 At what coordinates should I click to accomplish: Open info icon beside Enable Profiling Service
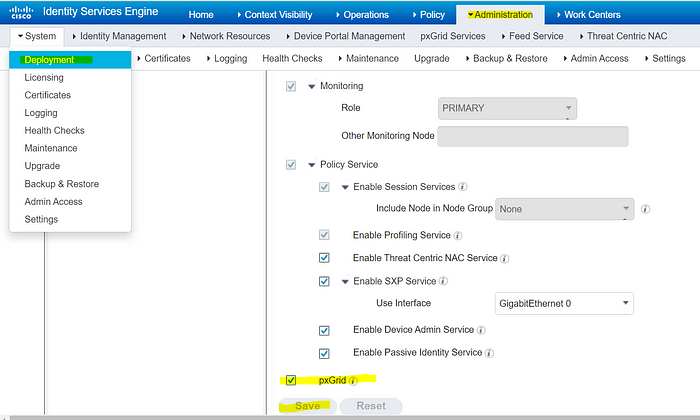pos(458,236)
